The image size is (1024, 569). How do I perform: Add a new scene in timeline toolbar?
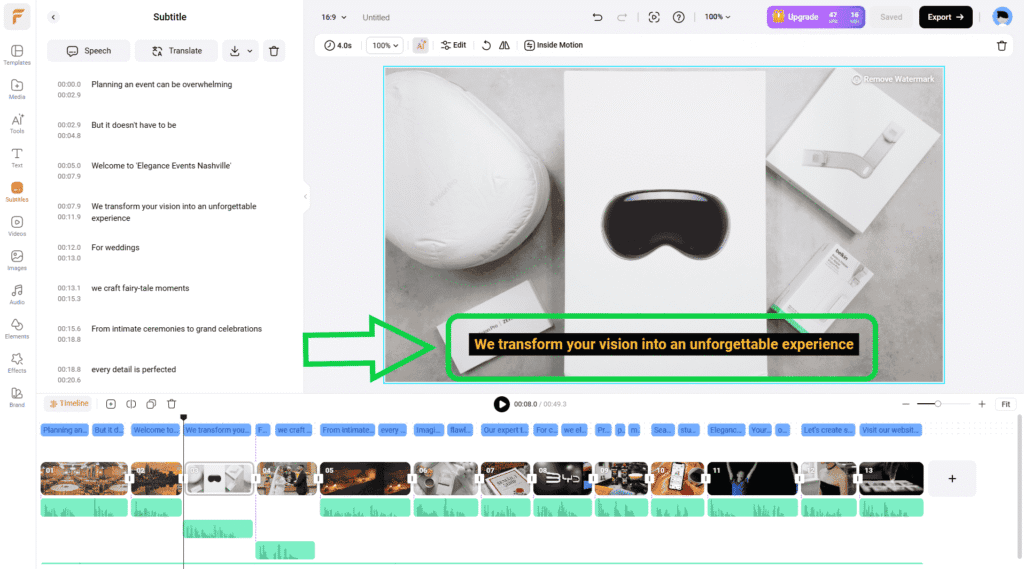click(111, 404)
